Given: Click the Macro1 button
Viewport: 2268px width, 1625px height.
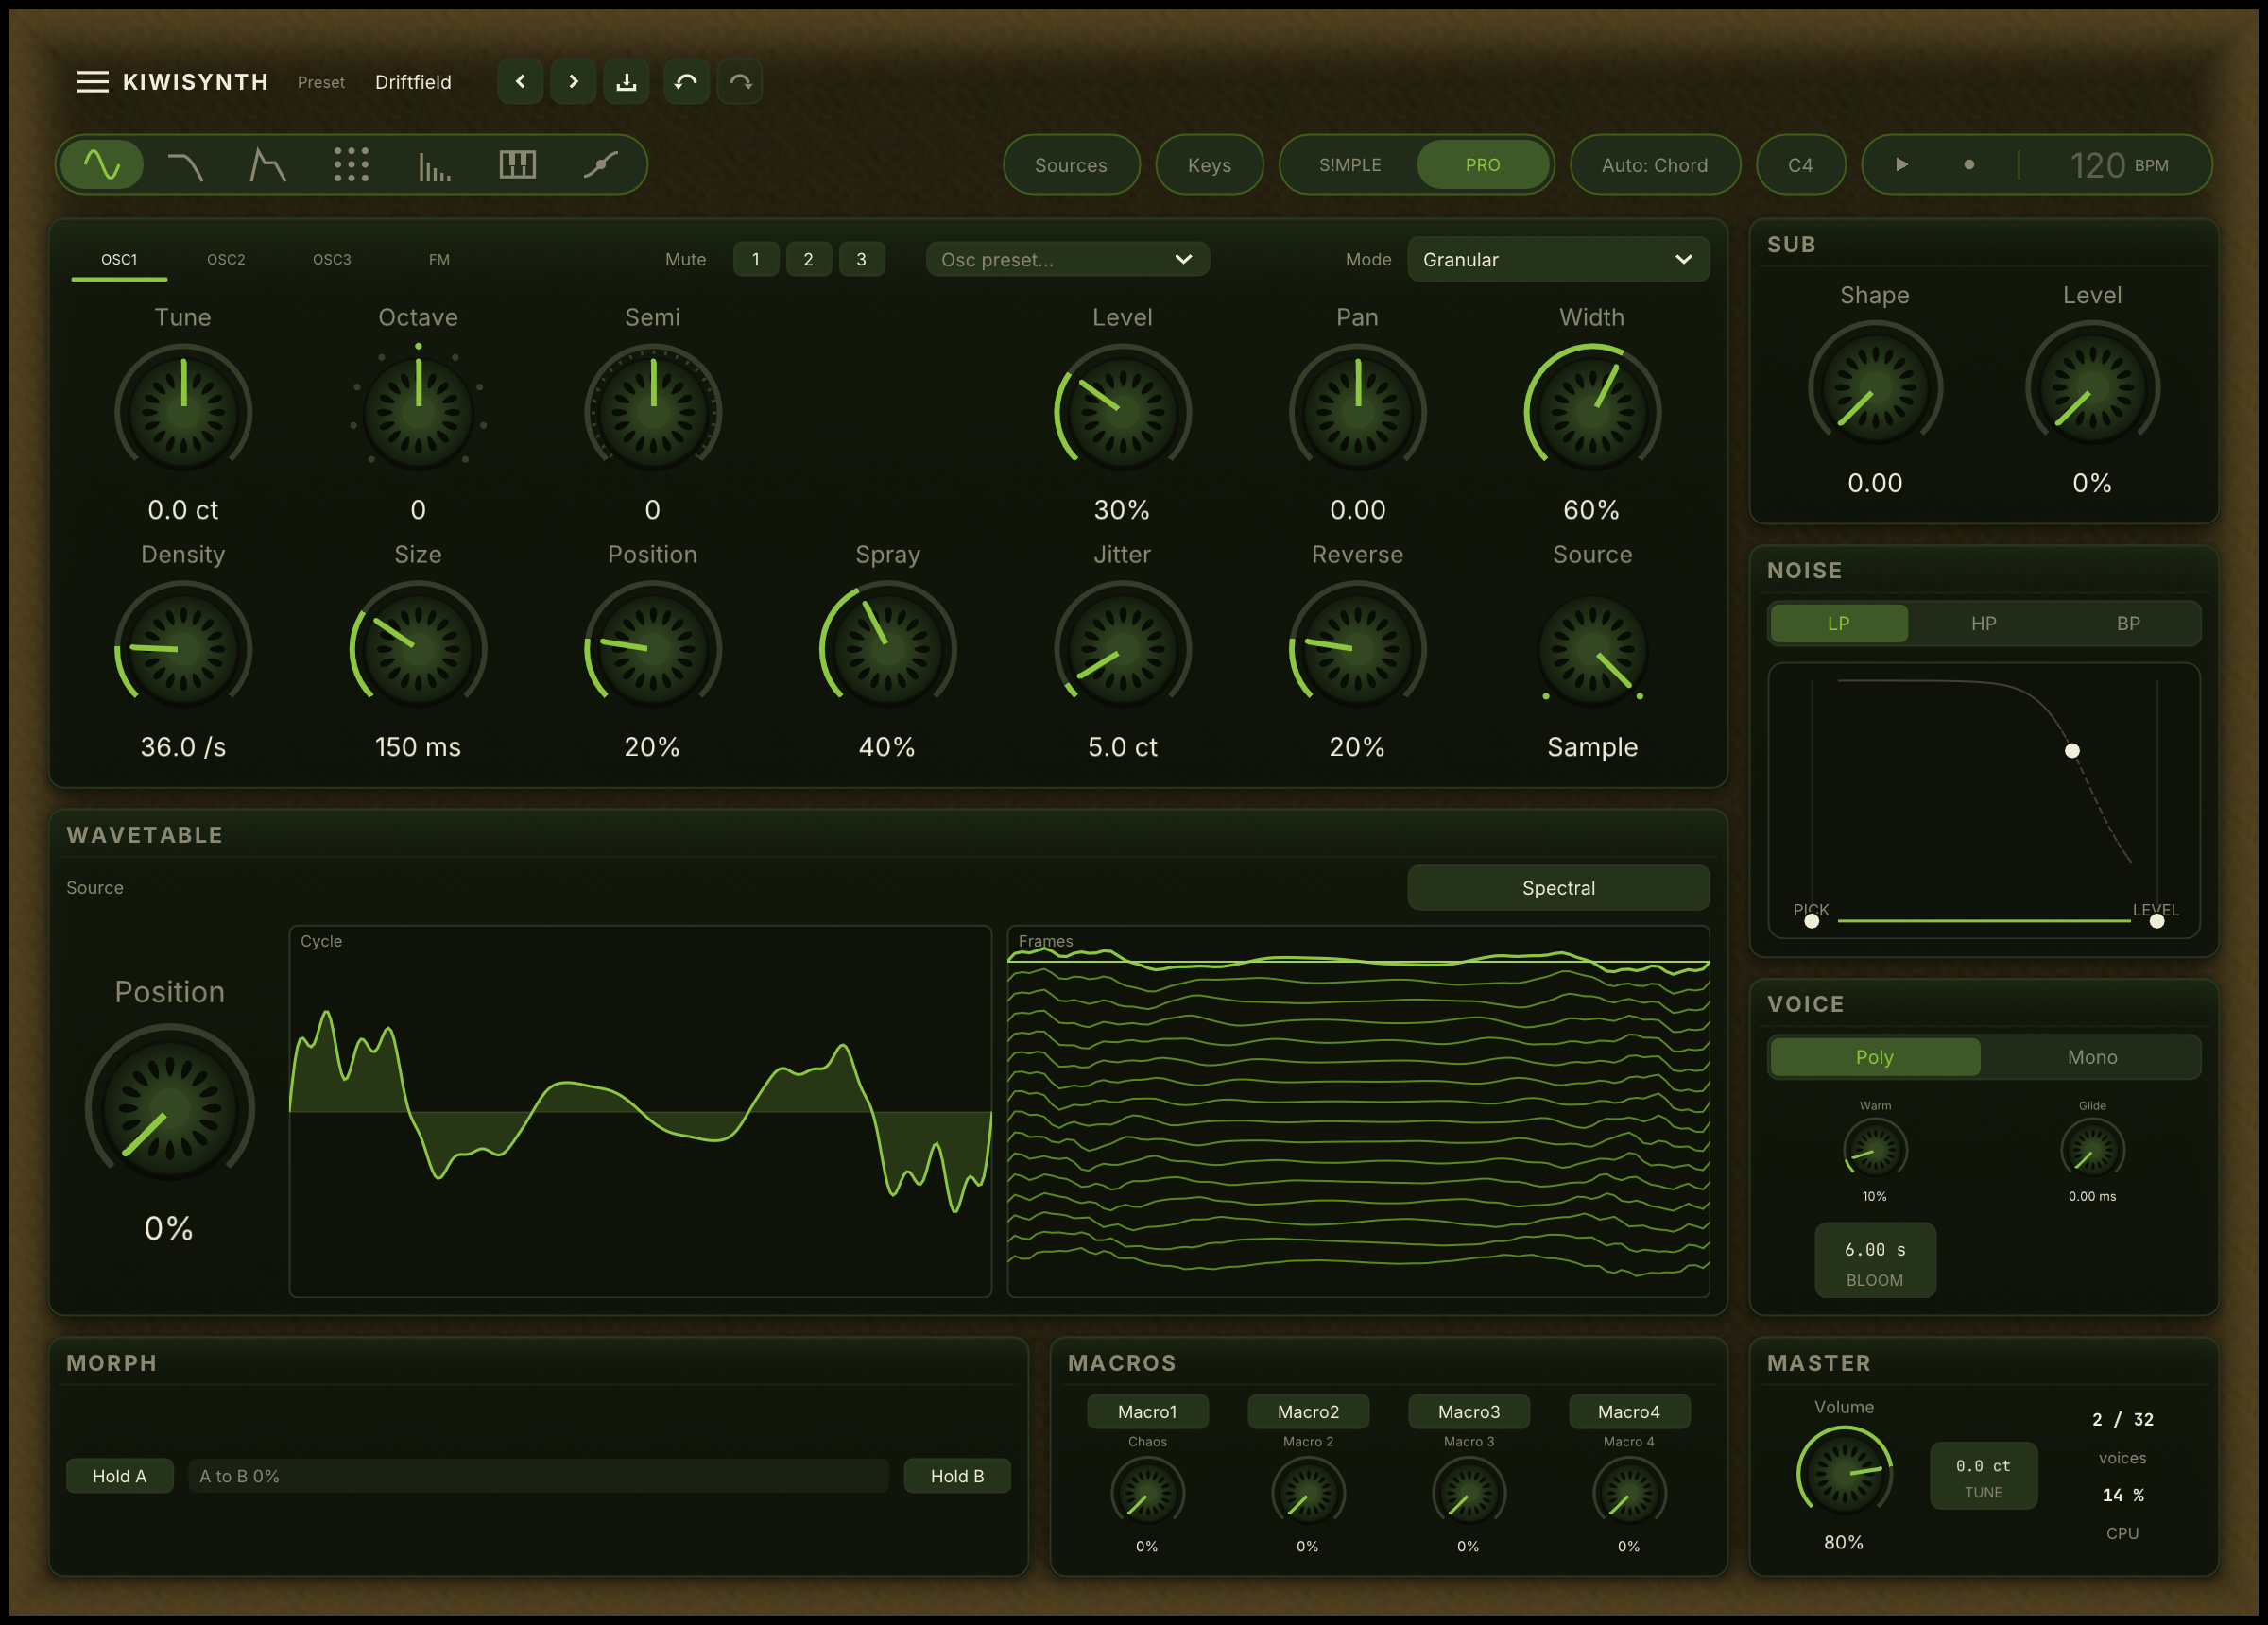Looking at the screenshot, I should tap(1147, 1413).
